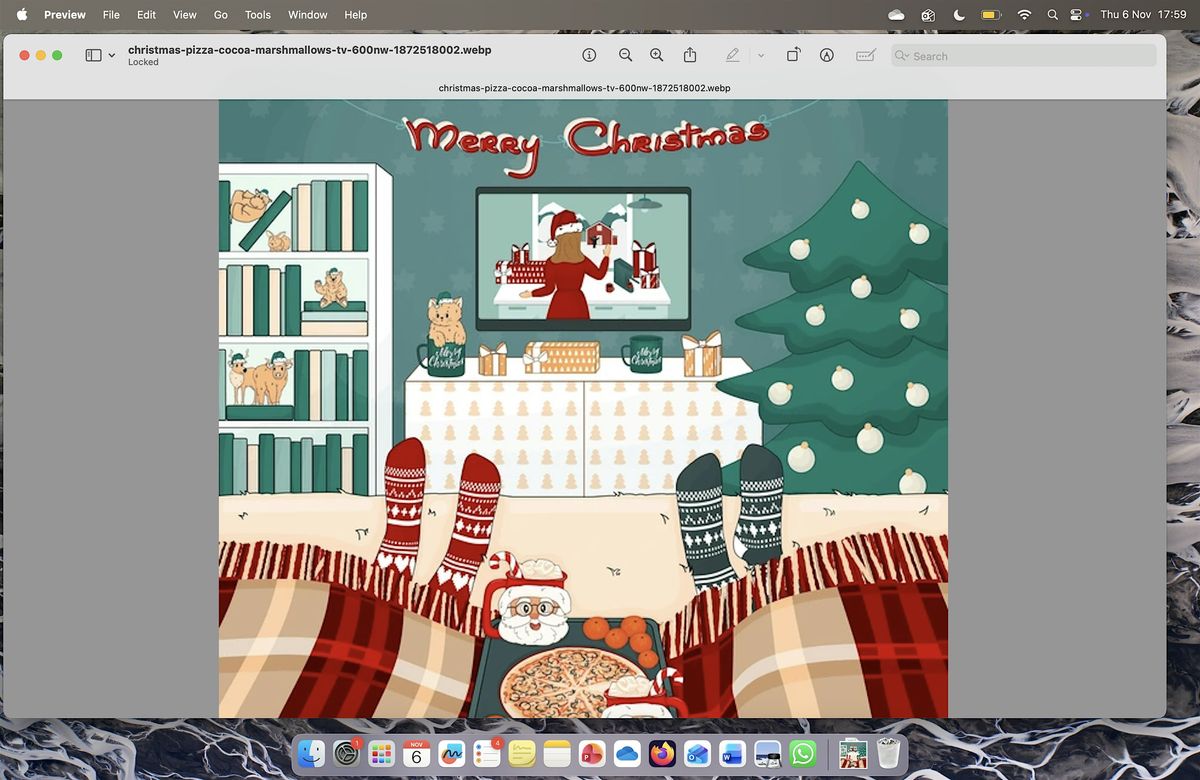Click the date and time in menu bar
The image size is (1200, 780).
click(x=1142, y=15)
